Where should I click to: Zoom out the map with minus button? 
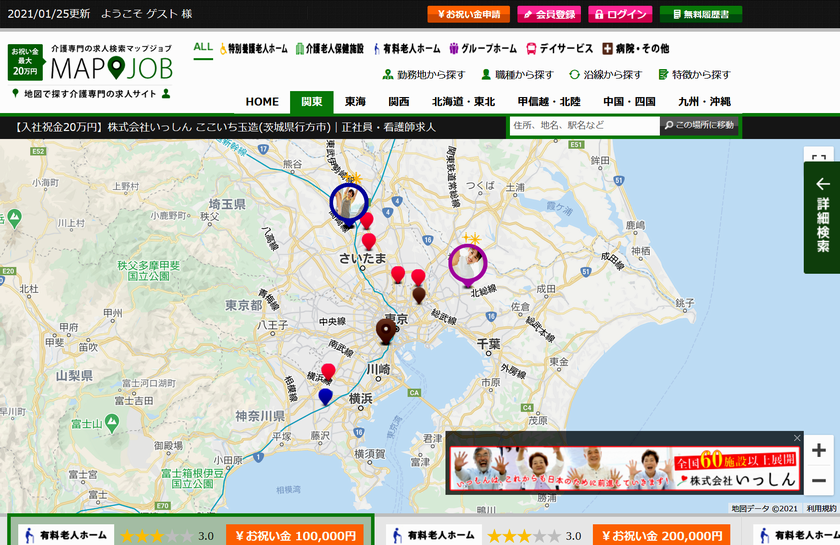(x=818, y=481)
